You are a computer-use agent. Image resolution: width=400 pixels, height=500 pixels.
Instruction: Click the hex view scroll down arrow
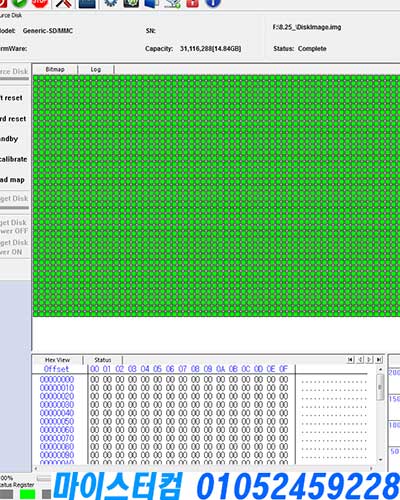pos(380,460)
